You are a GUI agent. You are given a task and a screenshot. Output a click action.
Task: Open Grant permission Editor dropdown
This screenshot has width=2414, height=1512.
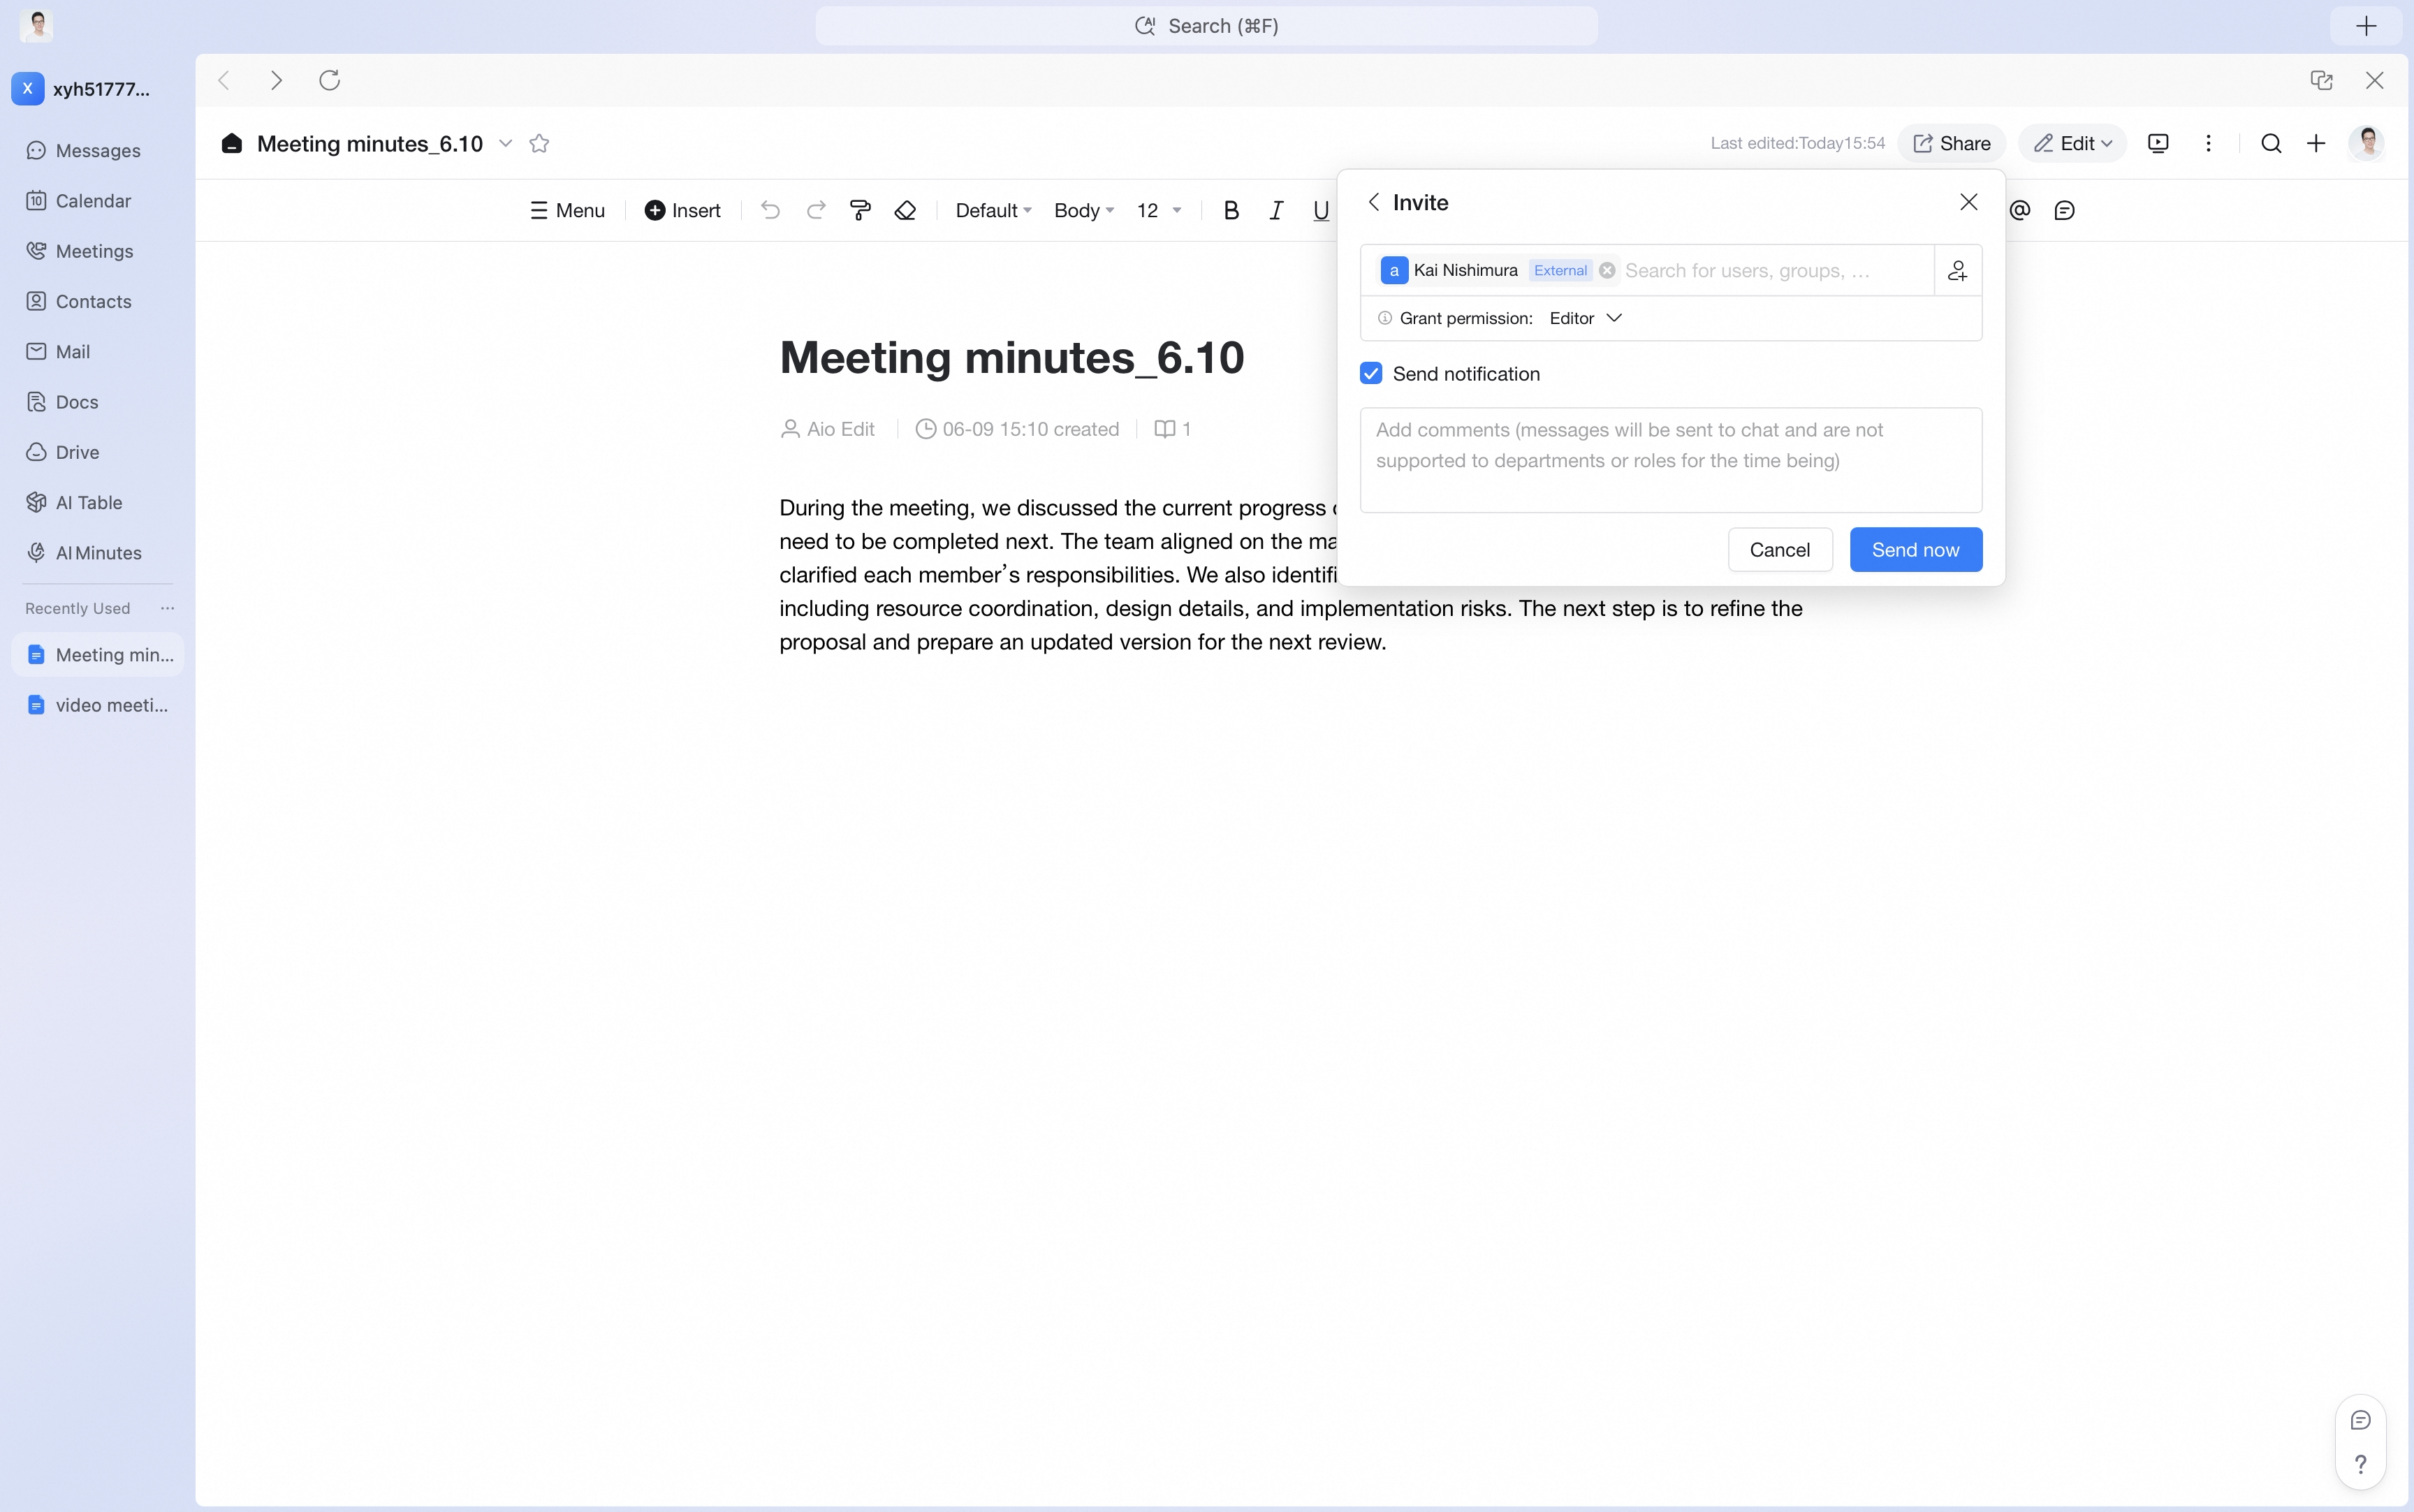click(x=1586, y=318)
